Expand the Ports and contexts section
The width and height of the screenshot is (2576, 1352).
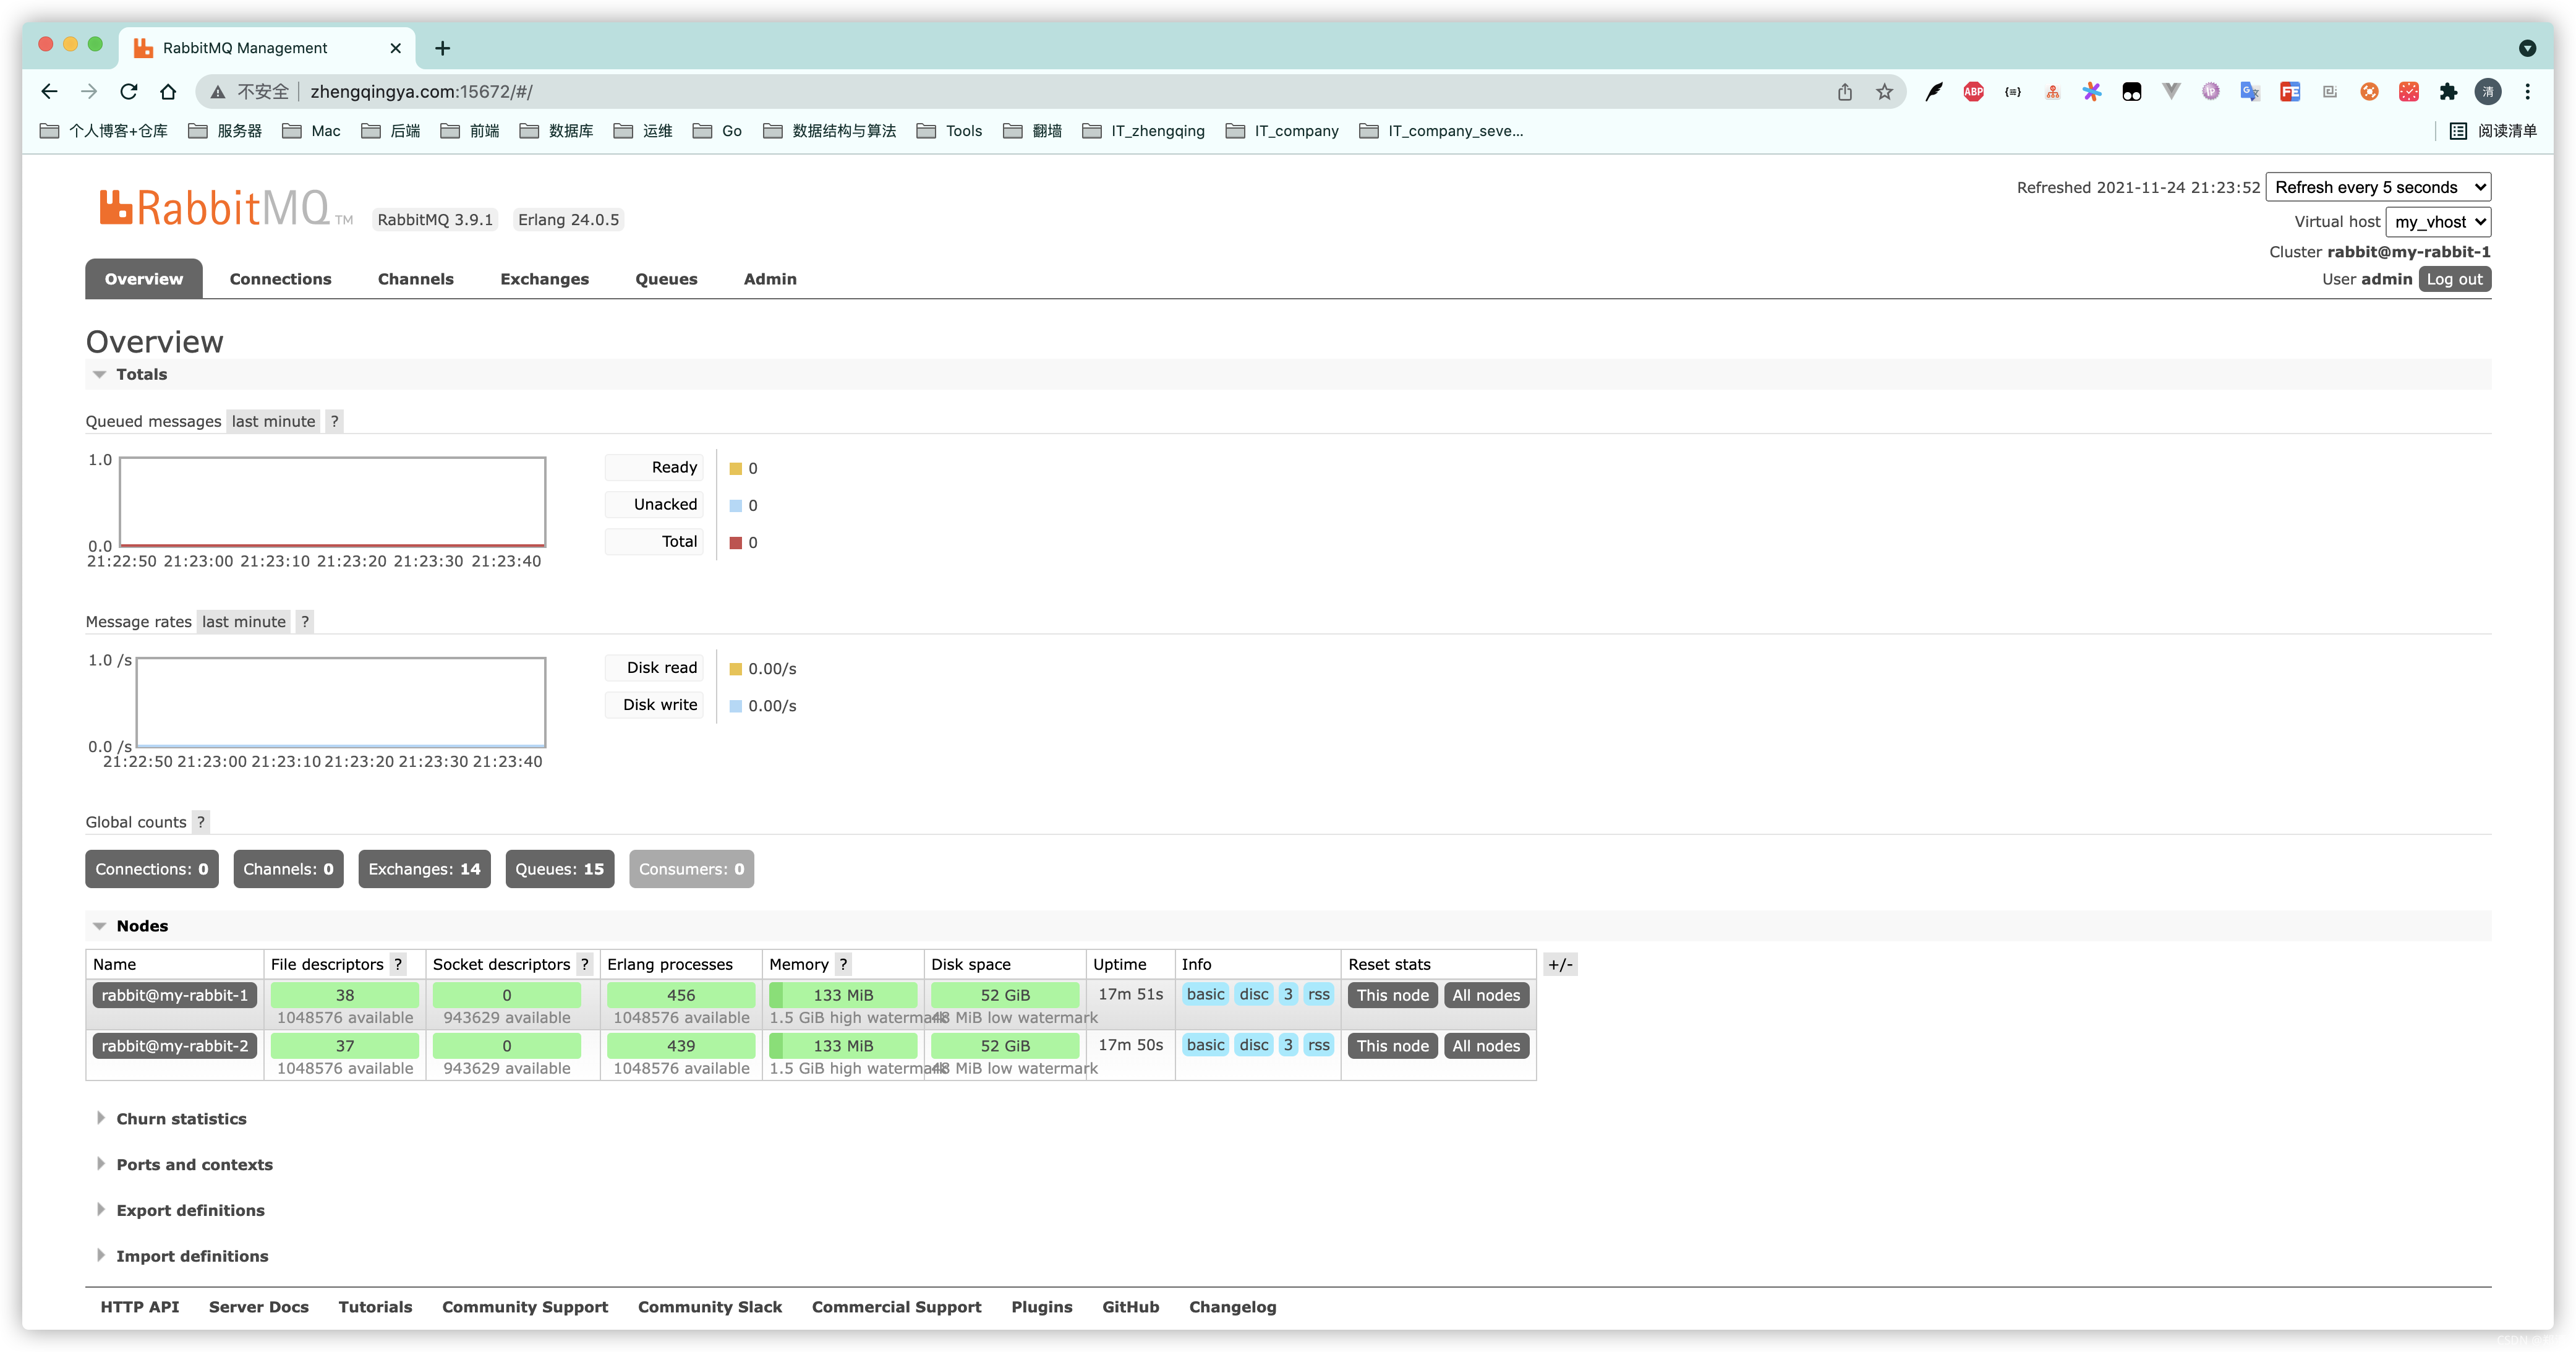pos(193,1165)
